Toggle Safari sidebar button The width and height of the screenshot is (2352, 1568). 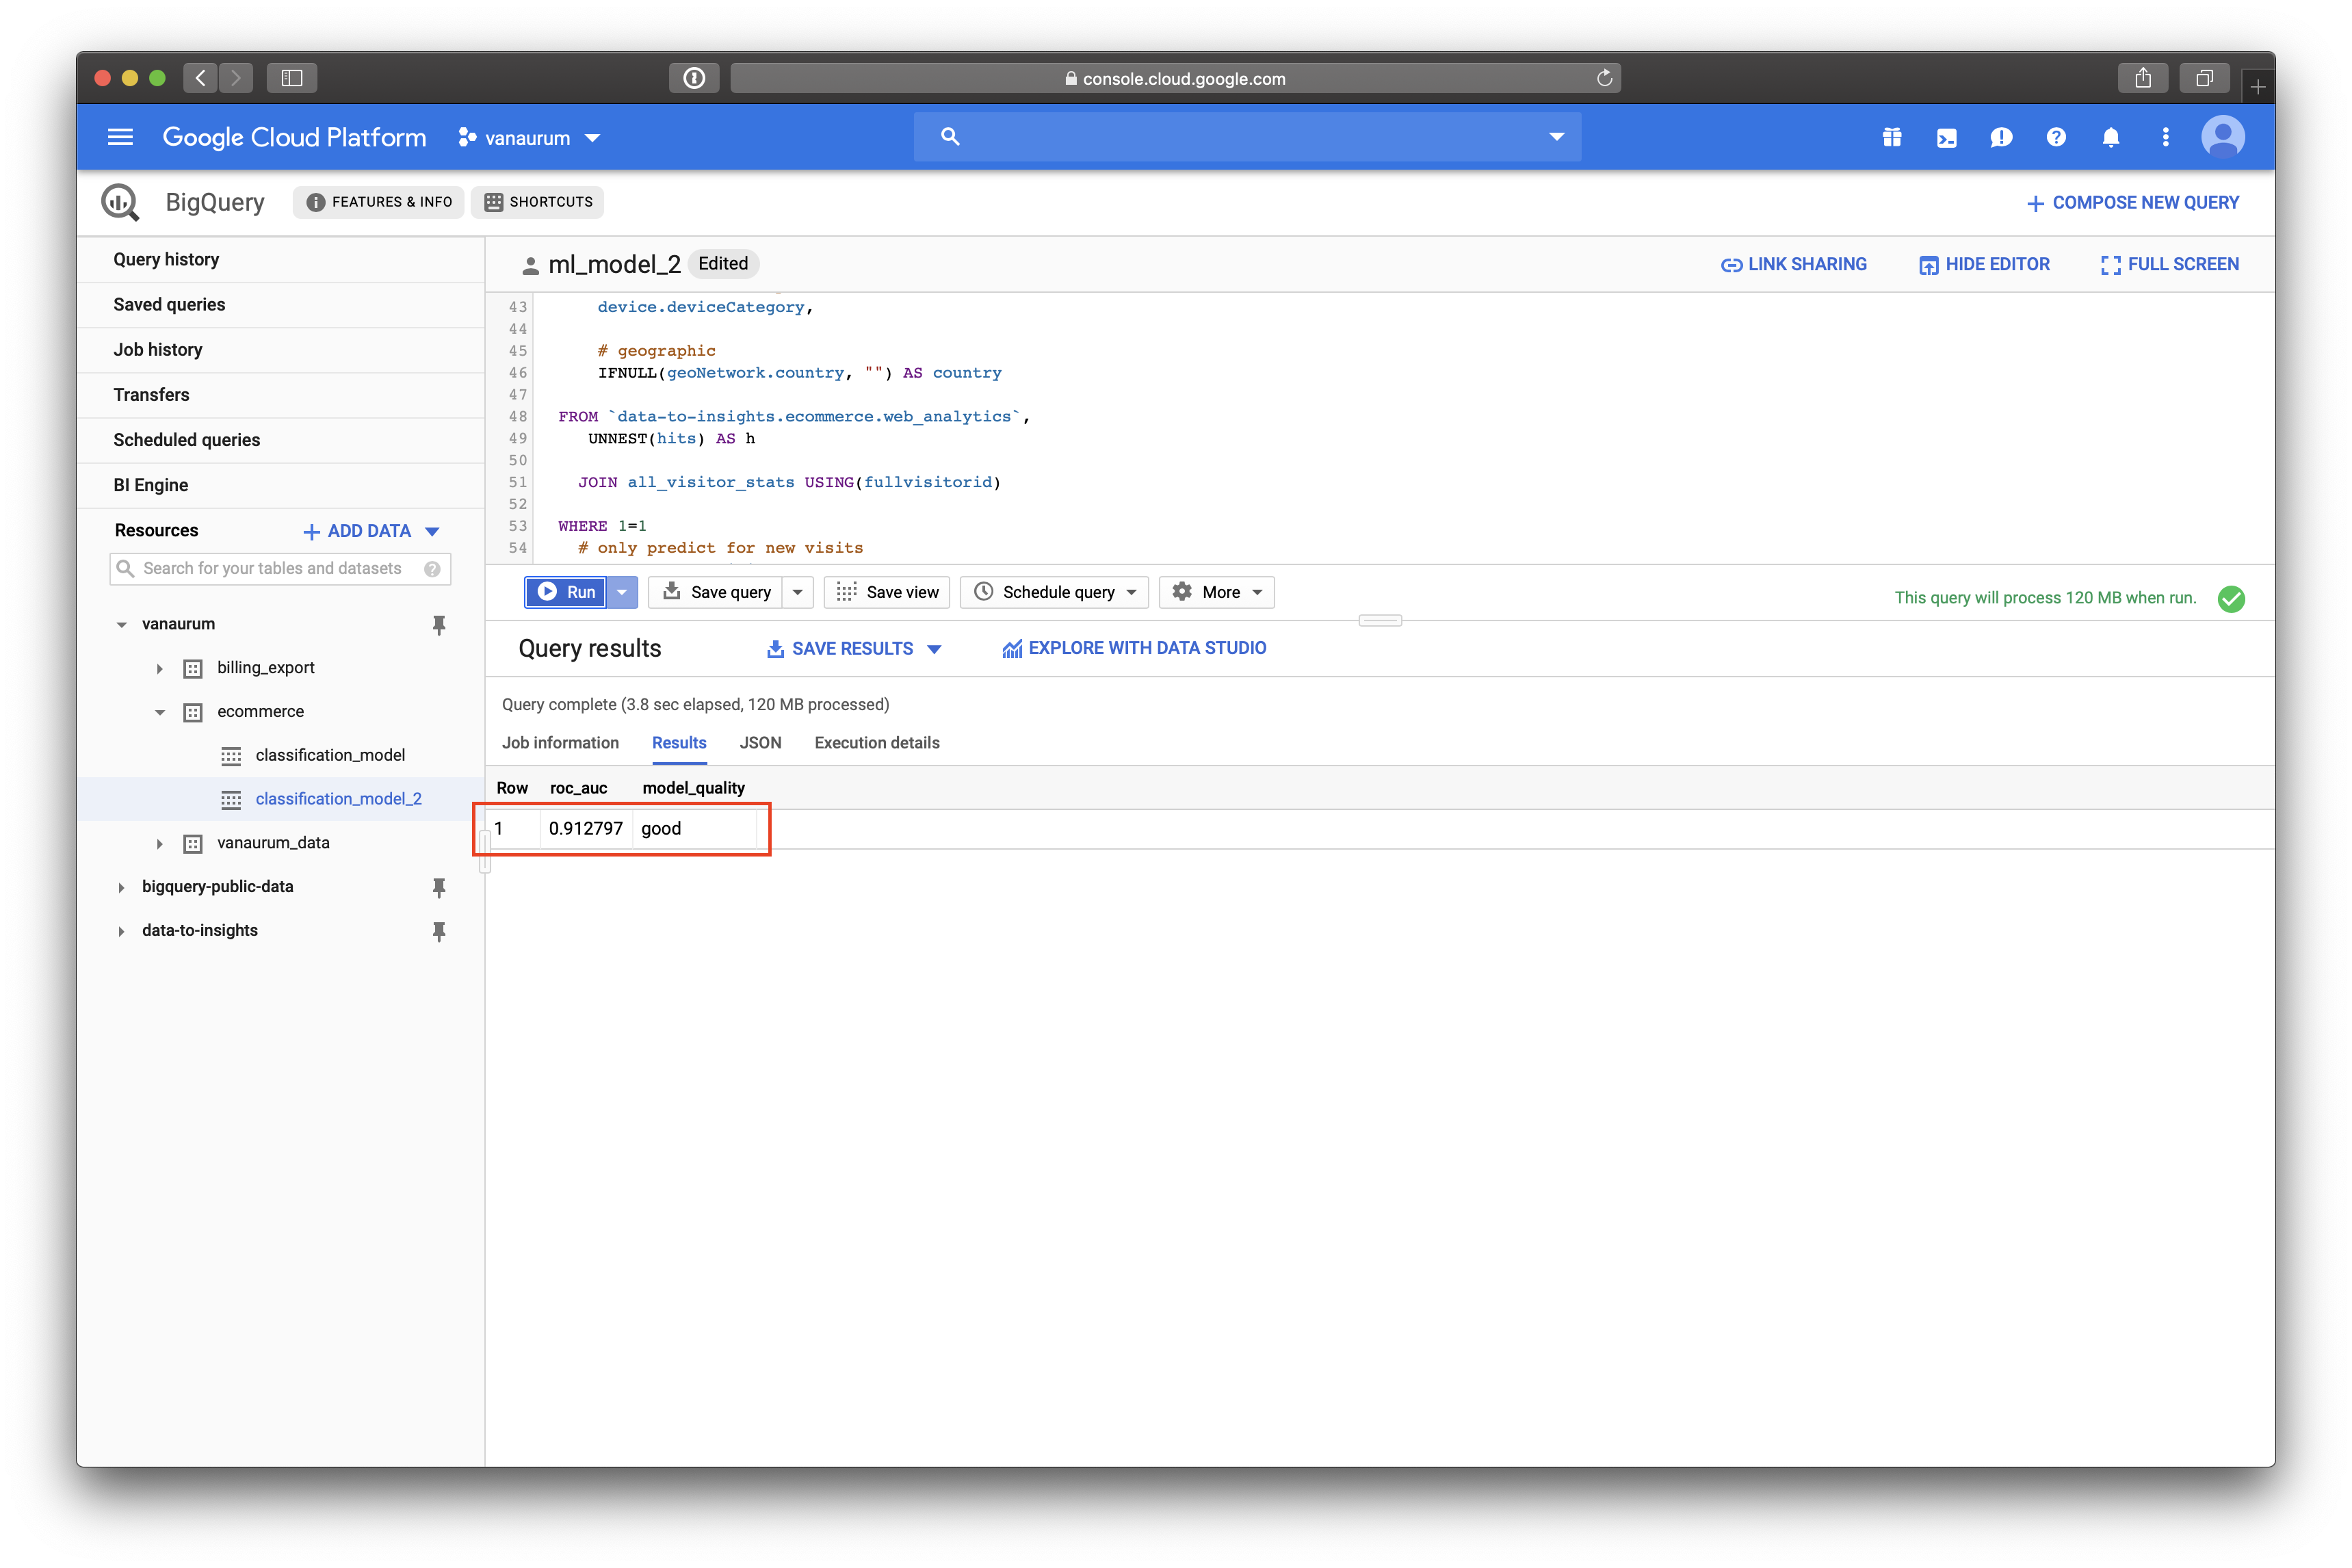click(292, 78)
